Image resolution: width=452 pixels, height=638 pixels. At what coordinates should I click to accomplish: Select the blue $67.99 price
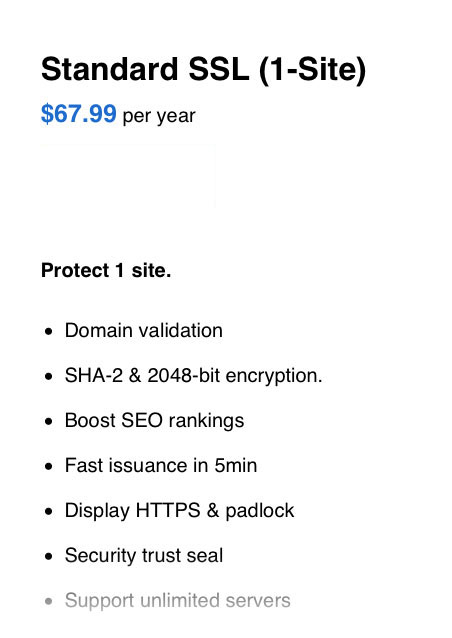[x=79, y=114]
